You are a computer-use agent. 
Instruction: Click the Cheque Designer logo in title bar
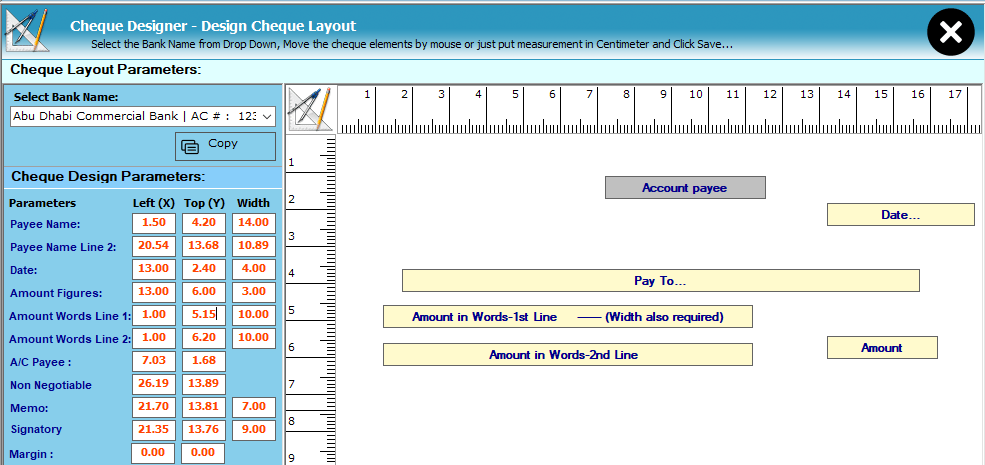pos(27,30)
